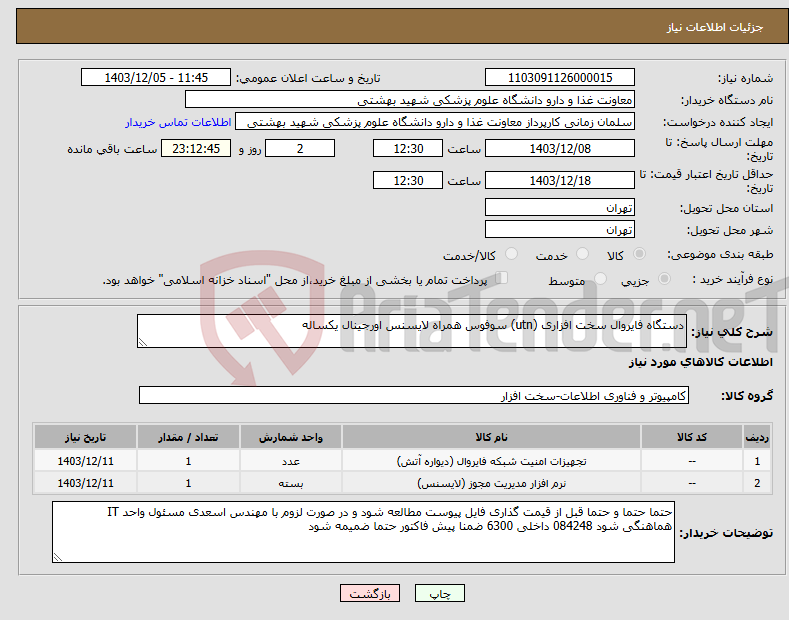Click the بسته unit cell in row 2
Image resolution: width=789 pixels, height=620 pixels.
pyautogui.click(x=291, y=483)
